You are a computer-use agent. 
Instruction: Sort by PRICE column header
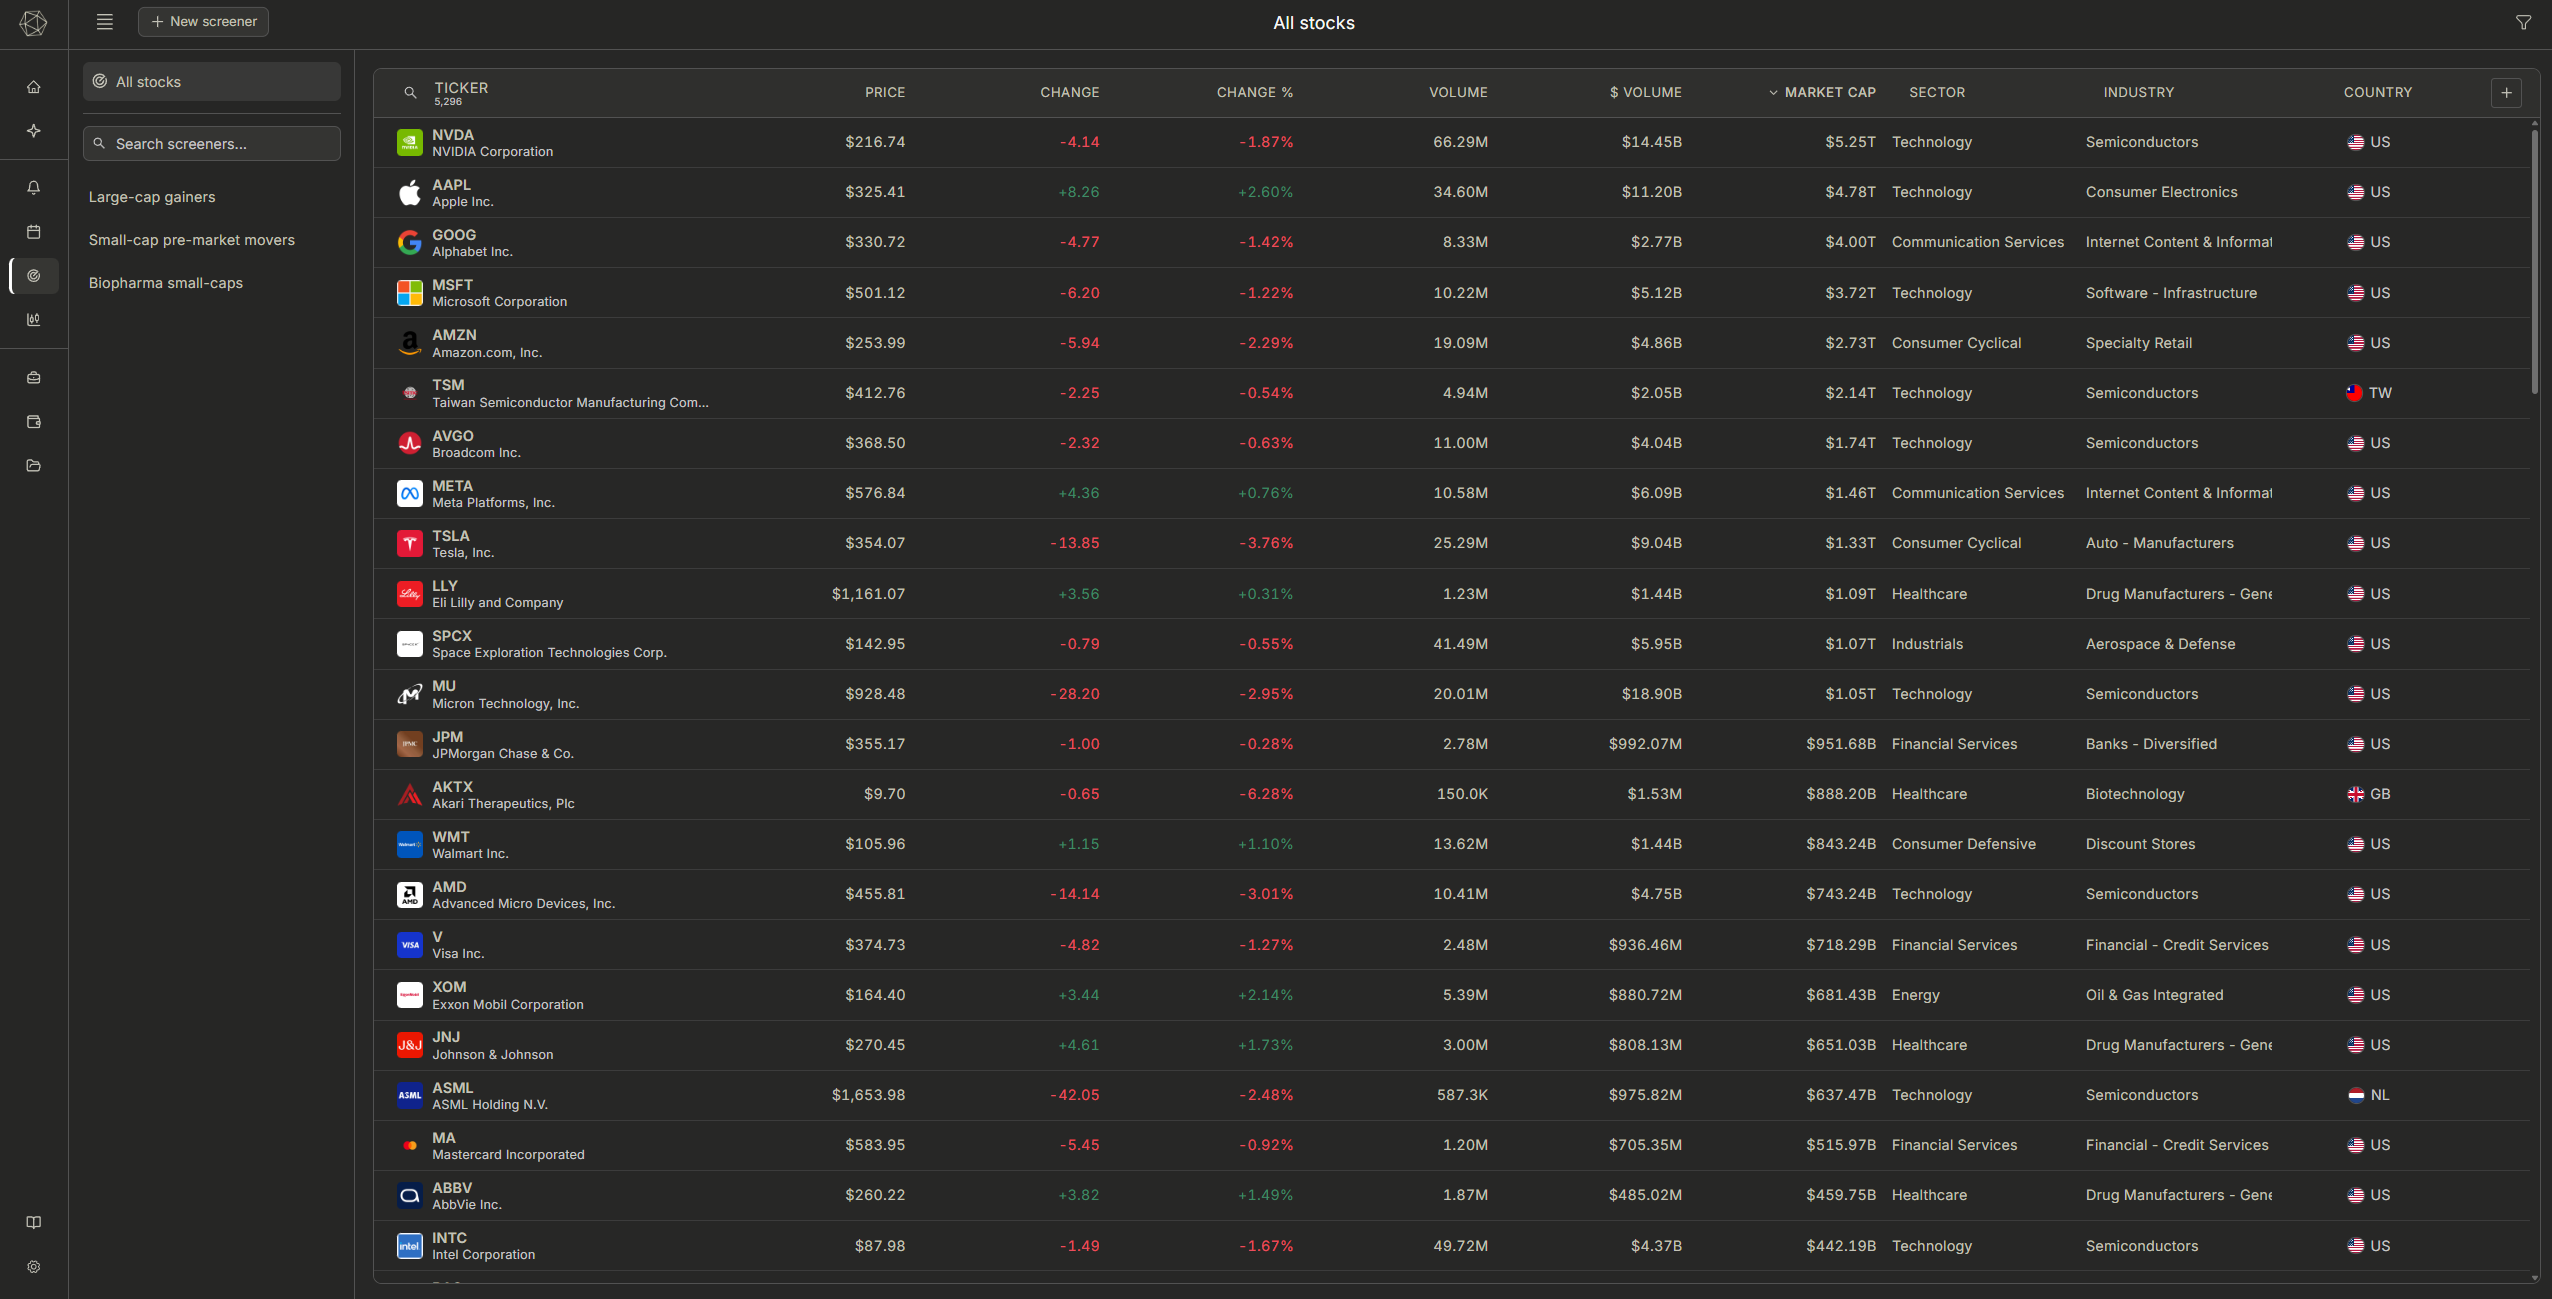[885, 93]
